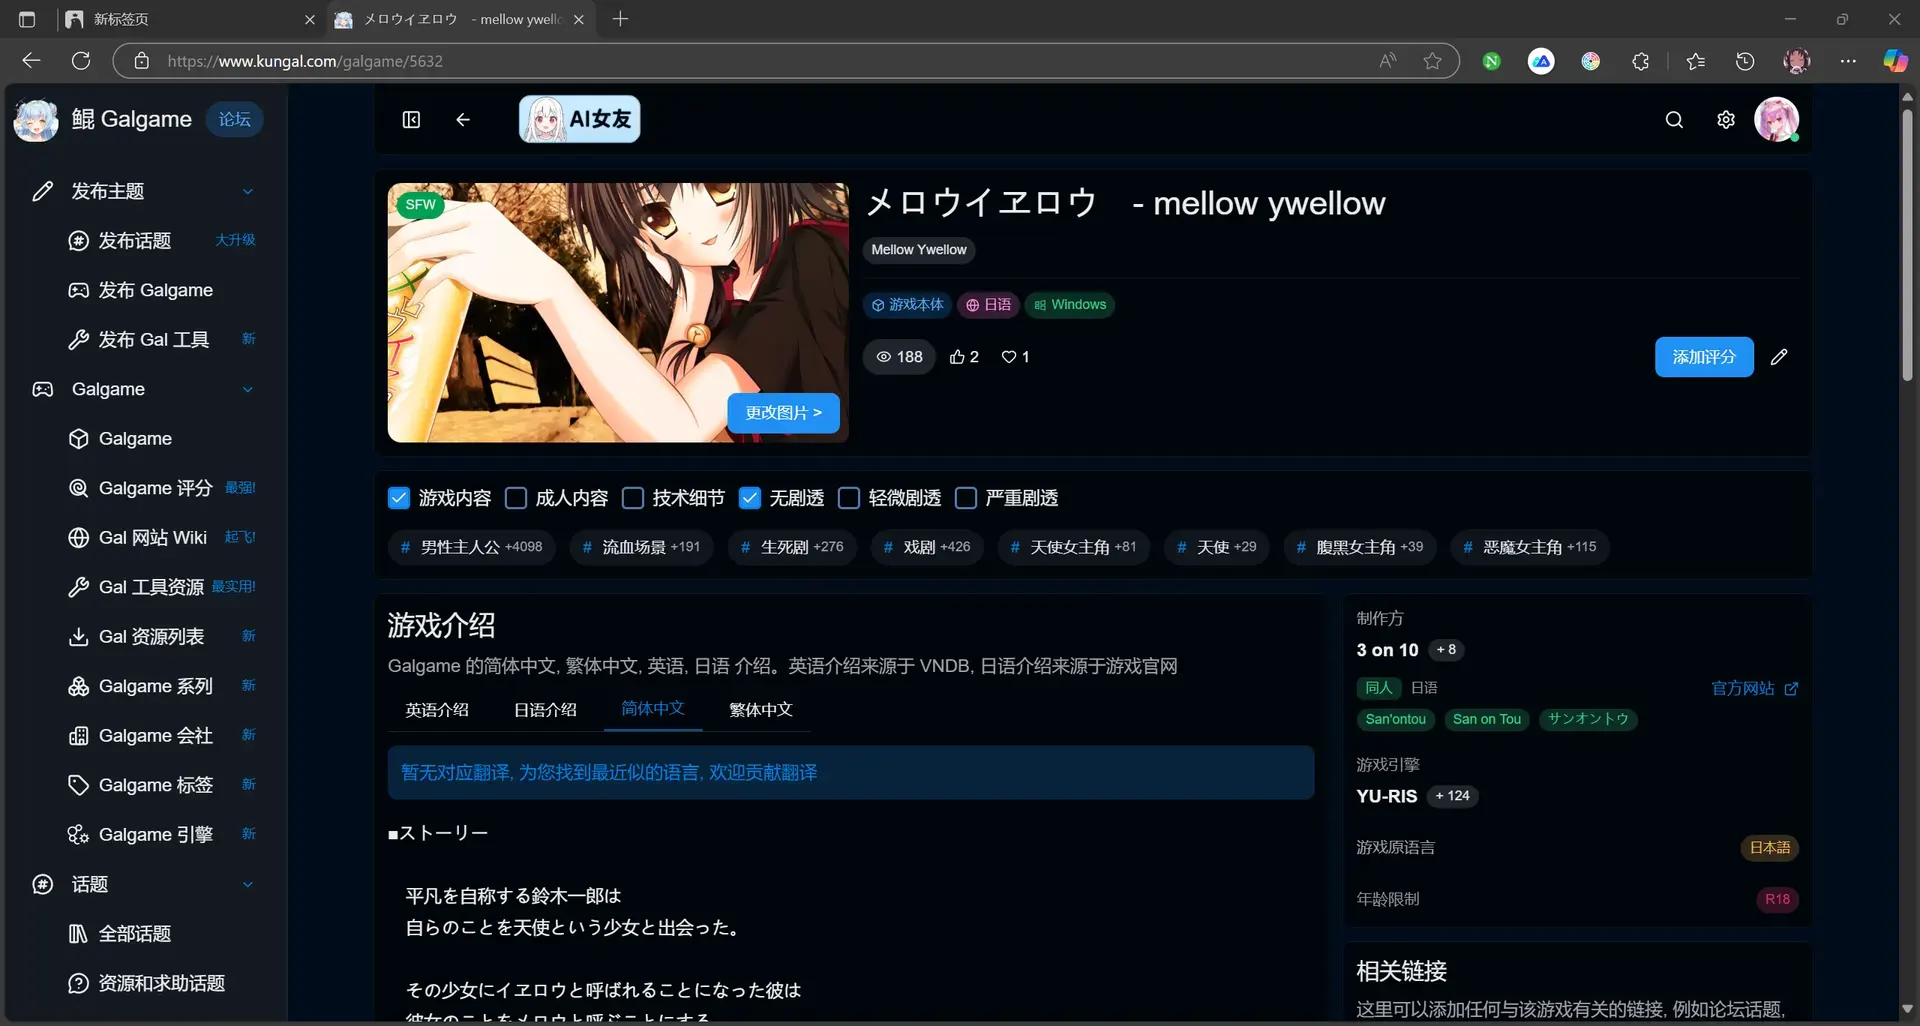Image resolution: width=1920 pixels, height=1026 pixels.
Task: Uncheck the 无剧透 checkbox
Action: pyautogui.click(x=750, y=498)
